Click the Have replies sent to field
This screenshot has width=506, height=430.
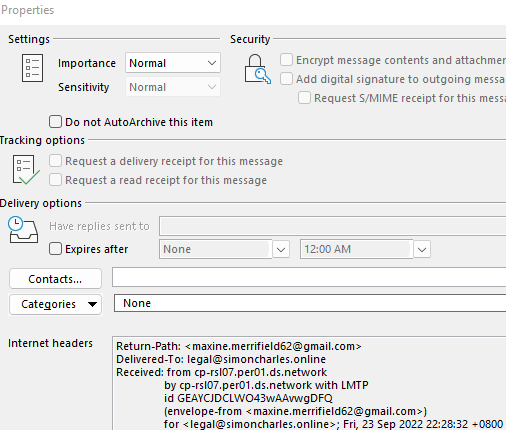click(332, 226)
